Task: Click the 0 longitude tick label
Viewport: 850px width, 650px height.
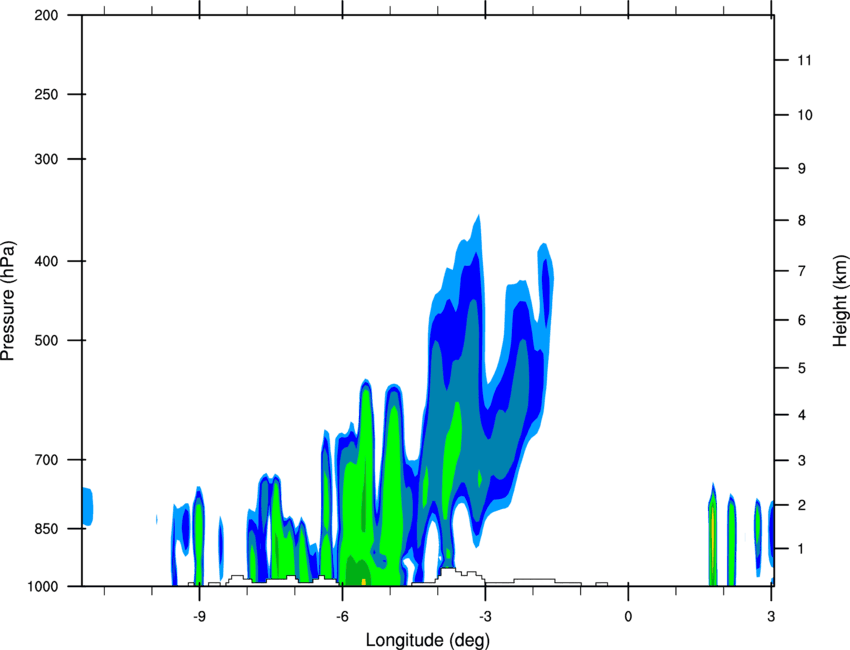Action: [628, 617]
